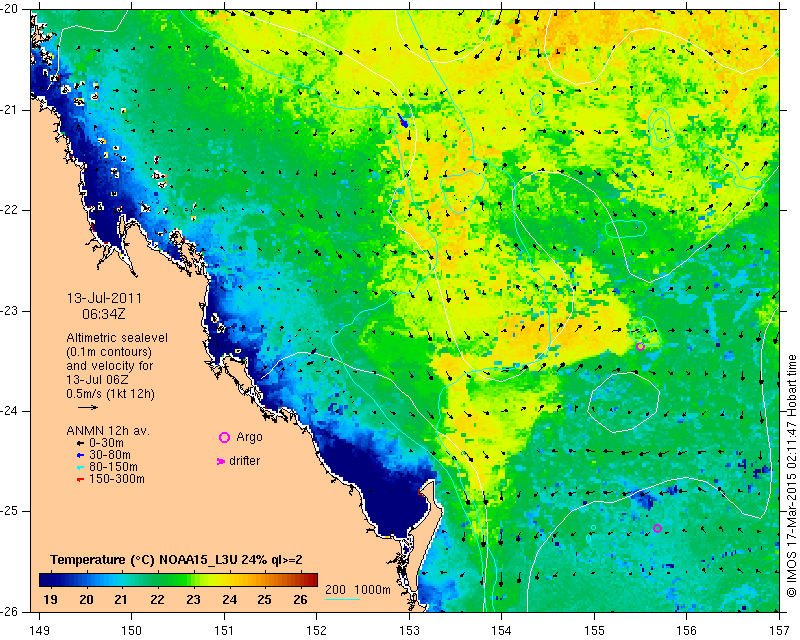Click the magenta Argo circle in the legend

point(224,437)
